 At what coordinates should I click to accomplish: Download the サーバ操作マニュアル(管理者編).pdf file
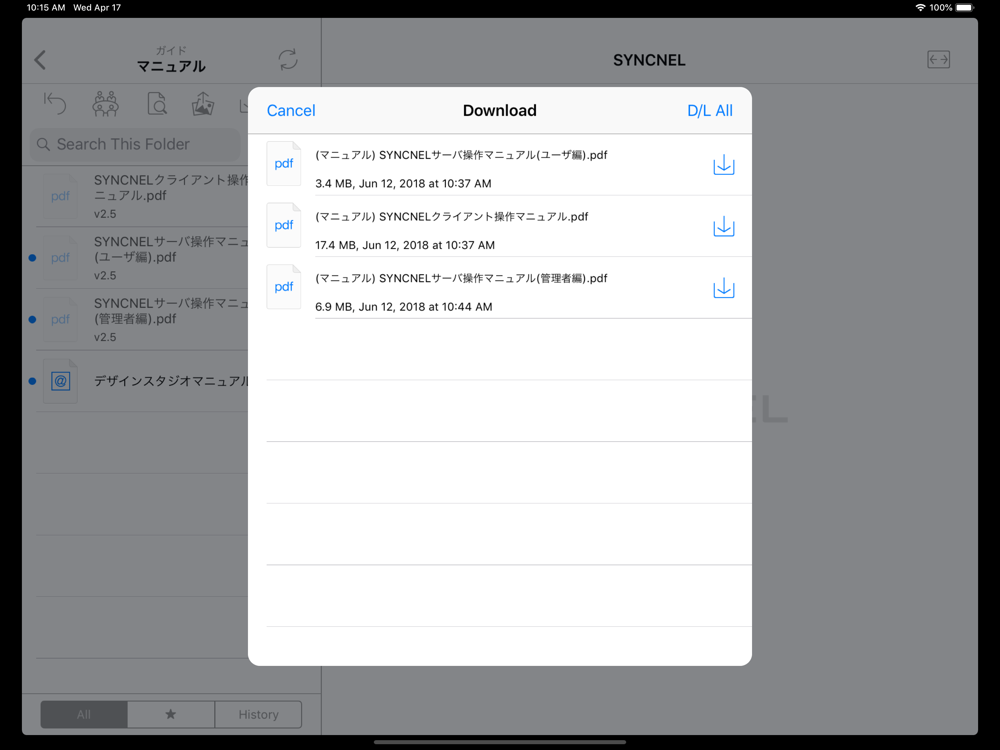pyautogui.click(x=723, y=288)
